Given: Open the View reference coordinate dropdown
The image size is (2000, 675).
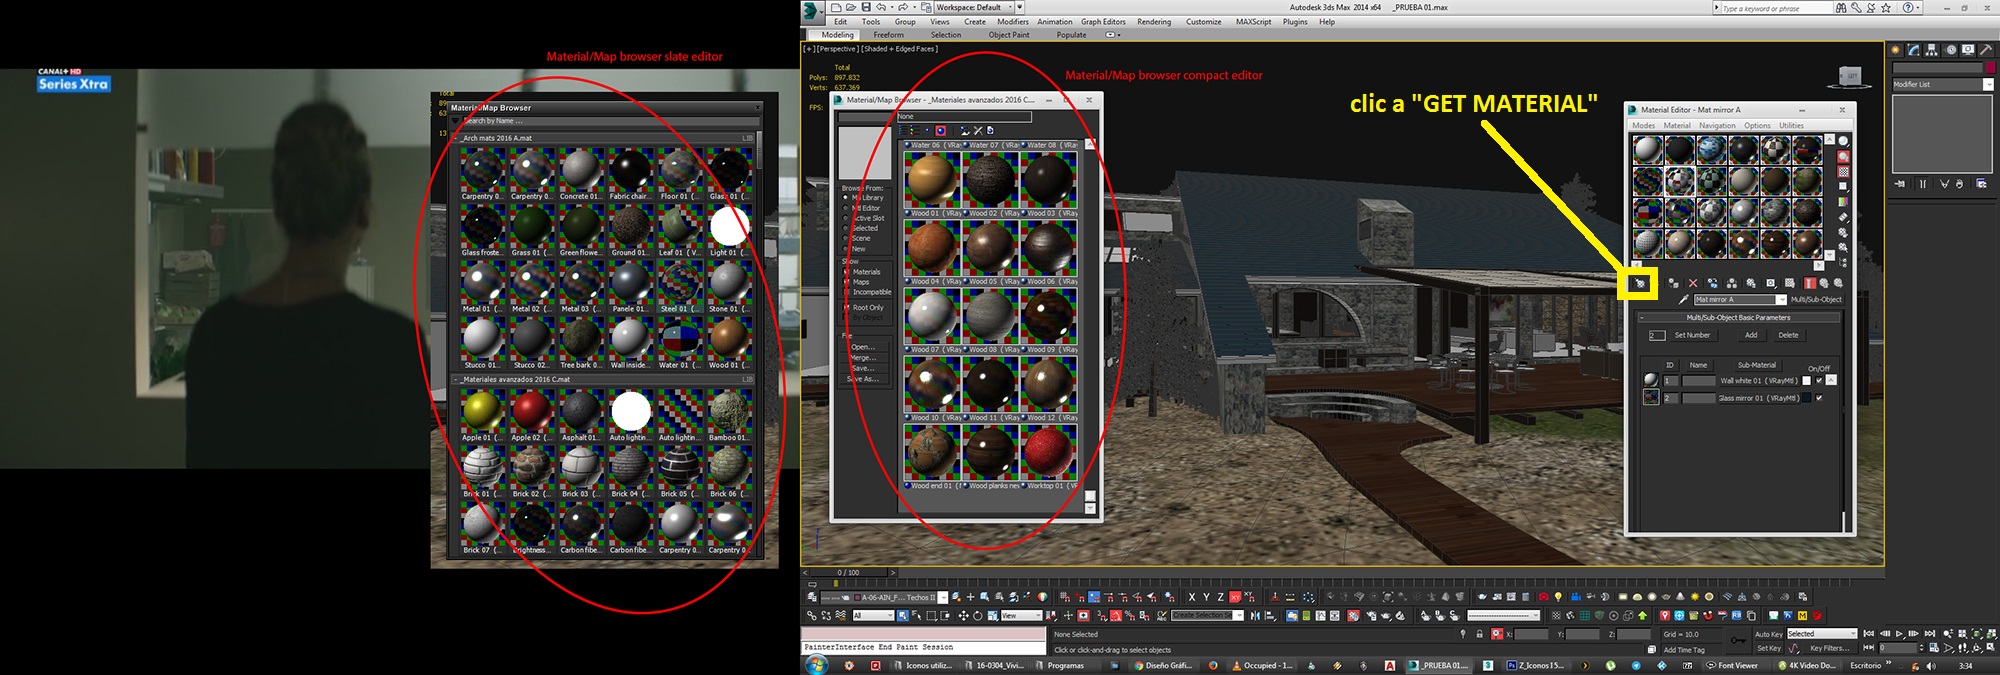Looking at the screenshot, I should (x=1022, y=615).
